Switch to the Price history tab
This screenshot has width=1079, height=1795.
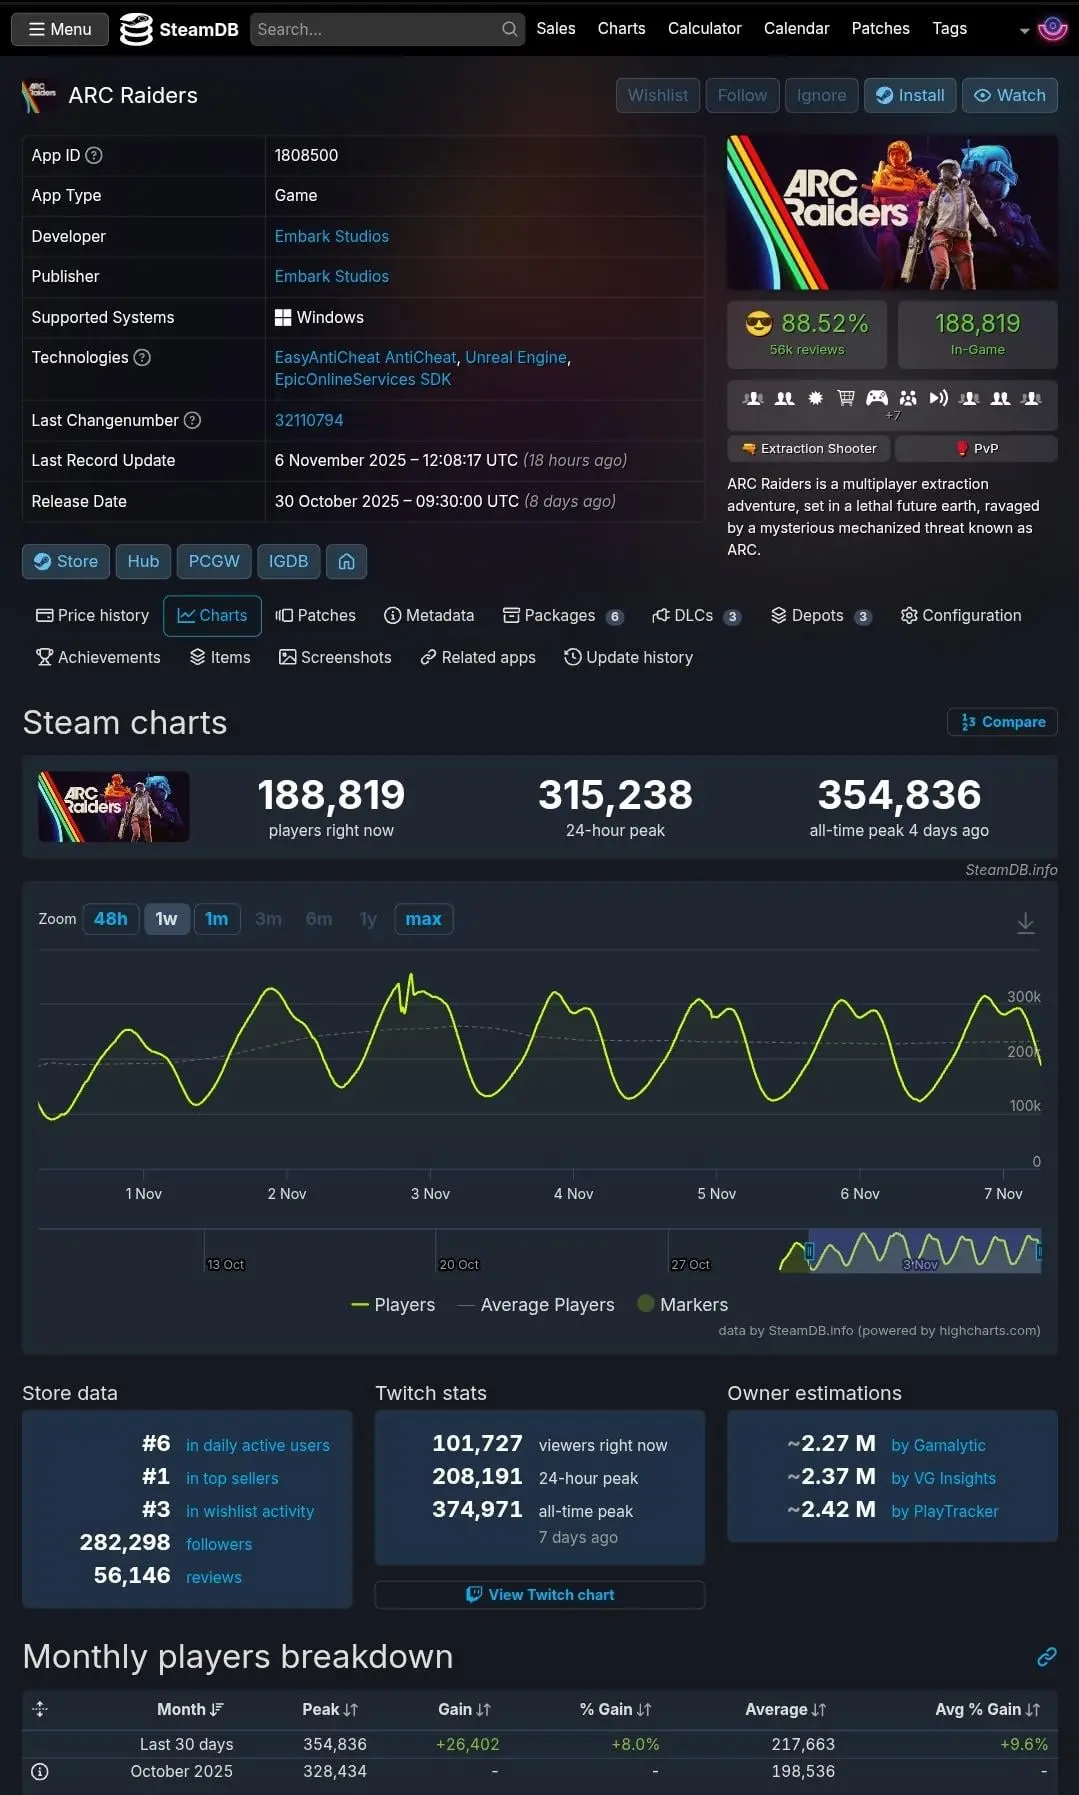pyautogui.click(x=92, y=616)
